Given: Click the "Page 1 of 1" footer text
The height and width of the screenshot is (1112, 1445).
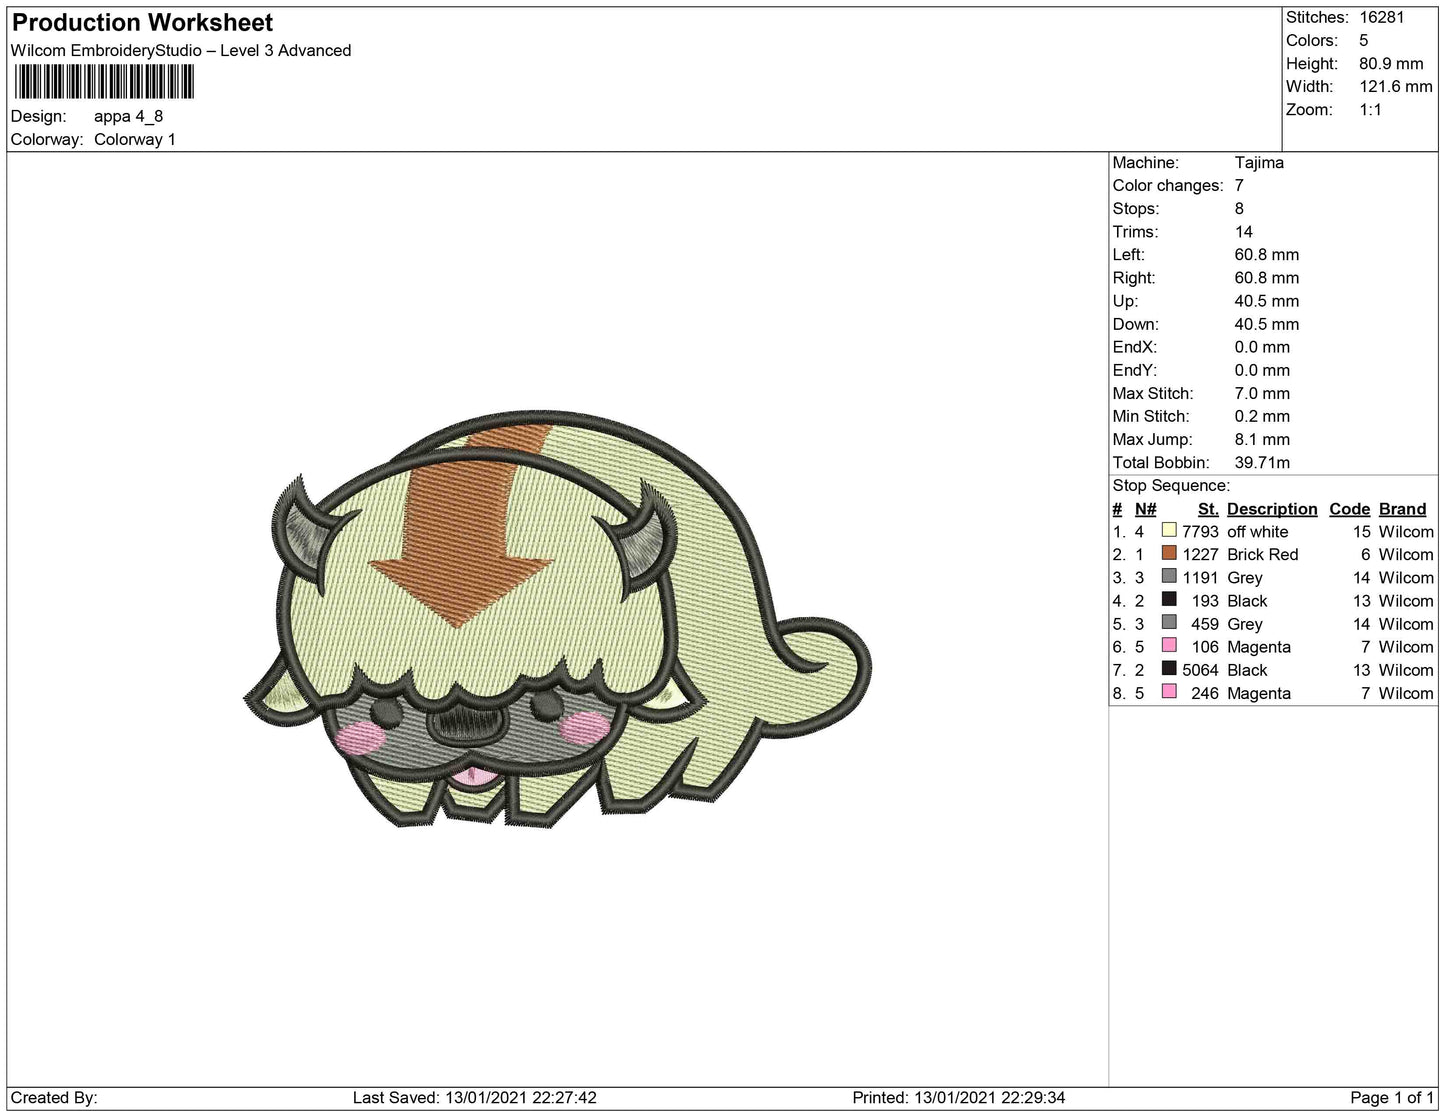Looking at the screenshot, I should (1392, 1098).
